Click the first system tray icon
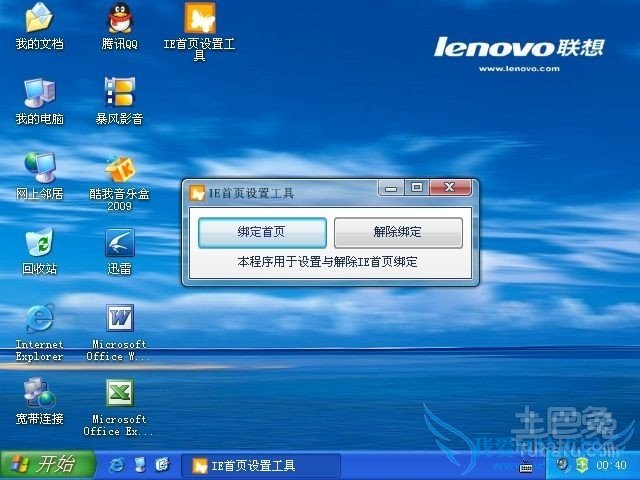This screenshot has width=640, height=480. point(563,465)
